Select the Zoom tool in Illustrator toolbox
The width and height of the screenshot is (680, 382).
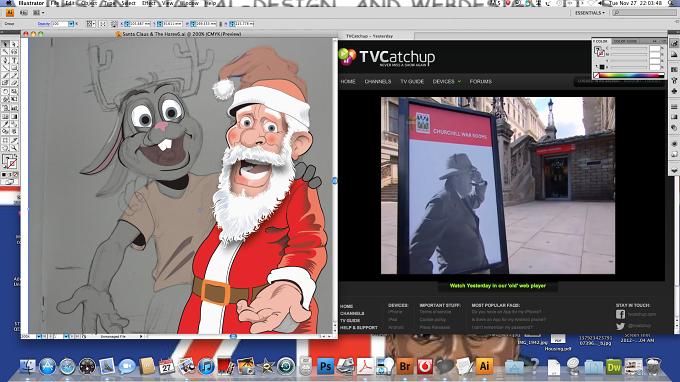point(13,148)
